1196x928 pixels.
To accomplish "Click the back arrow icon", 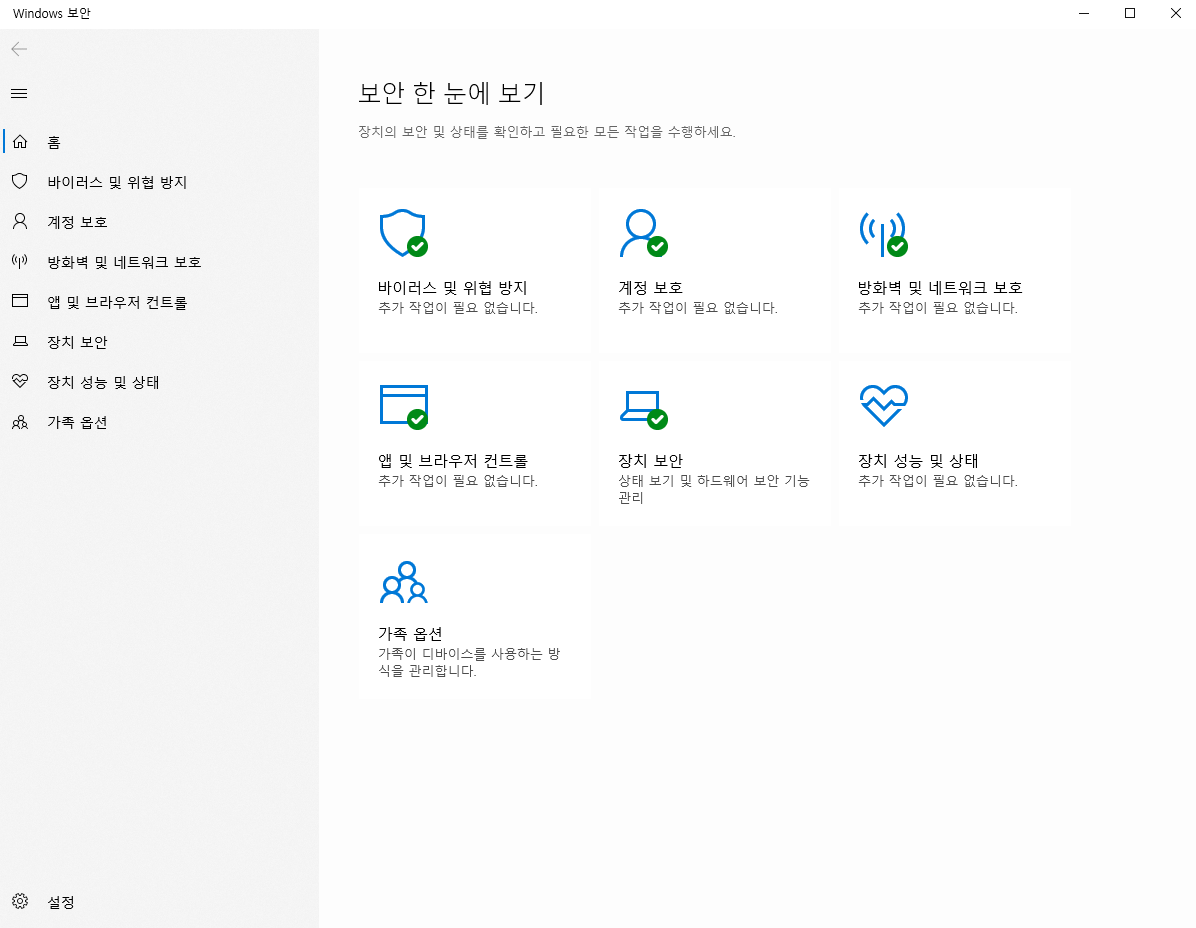I will click(x=19, y=50).
